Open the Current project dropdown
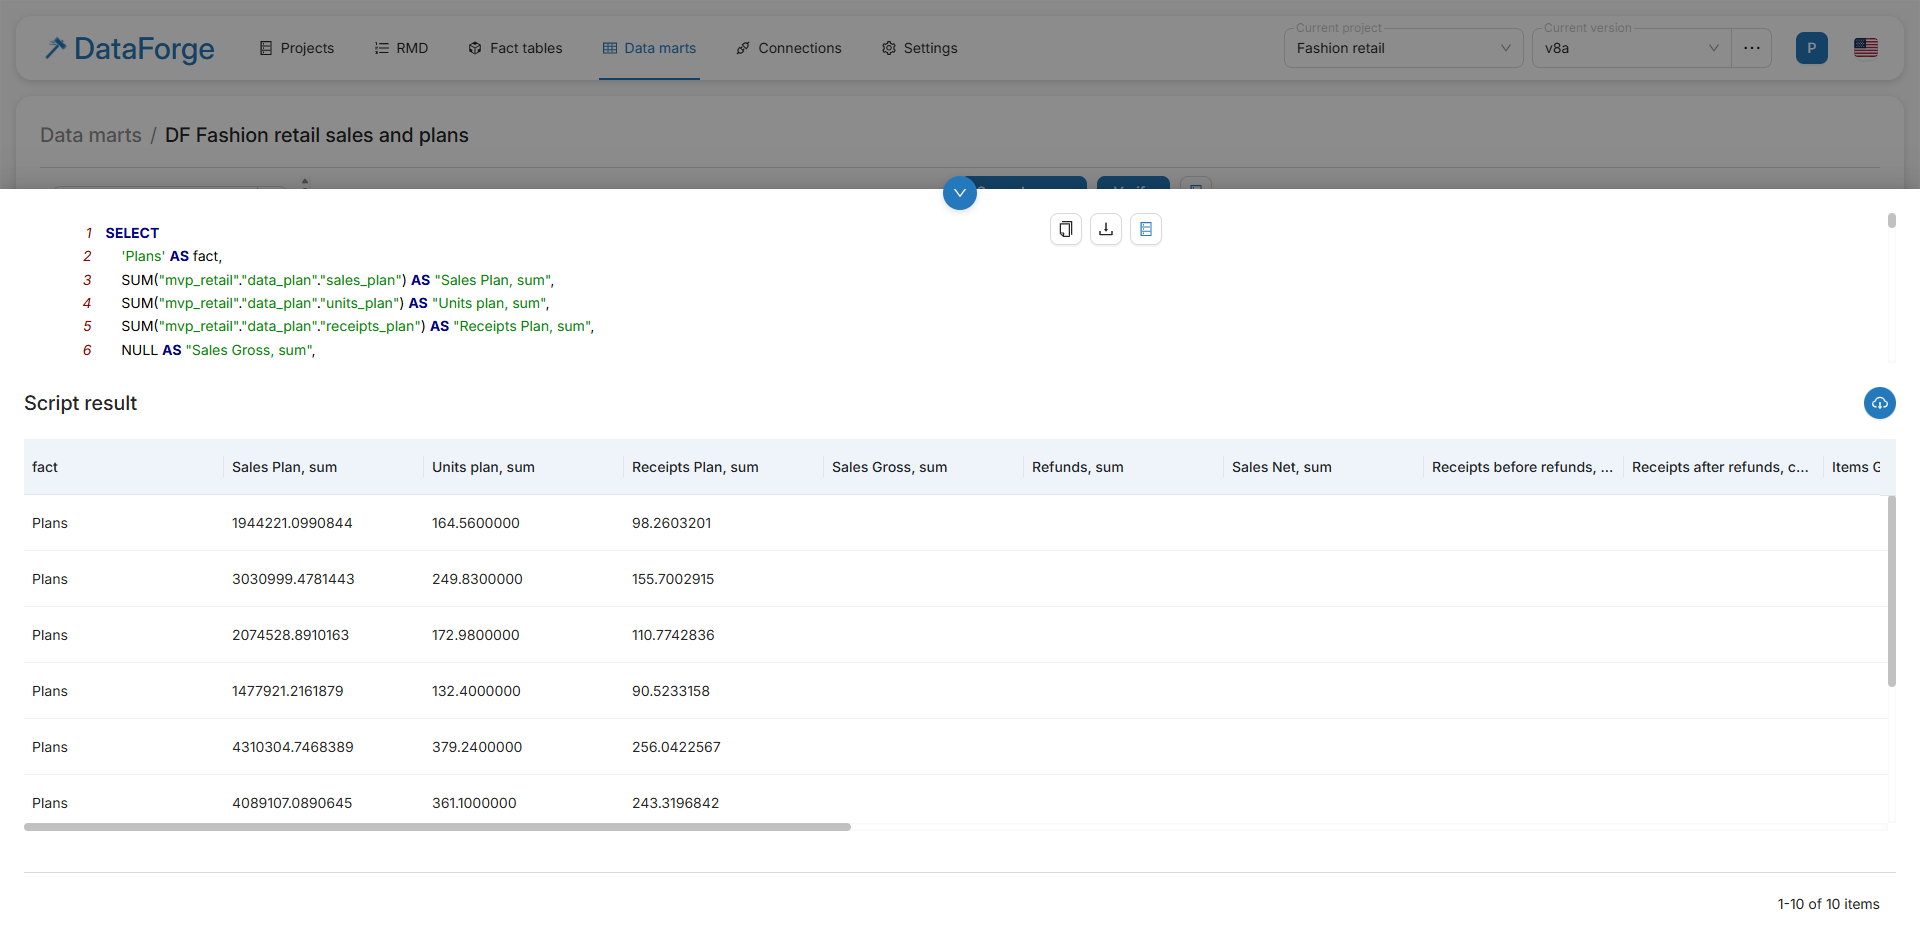Viewport: 1920px width, 945px height. (1402, 48)
